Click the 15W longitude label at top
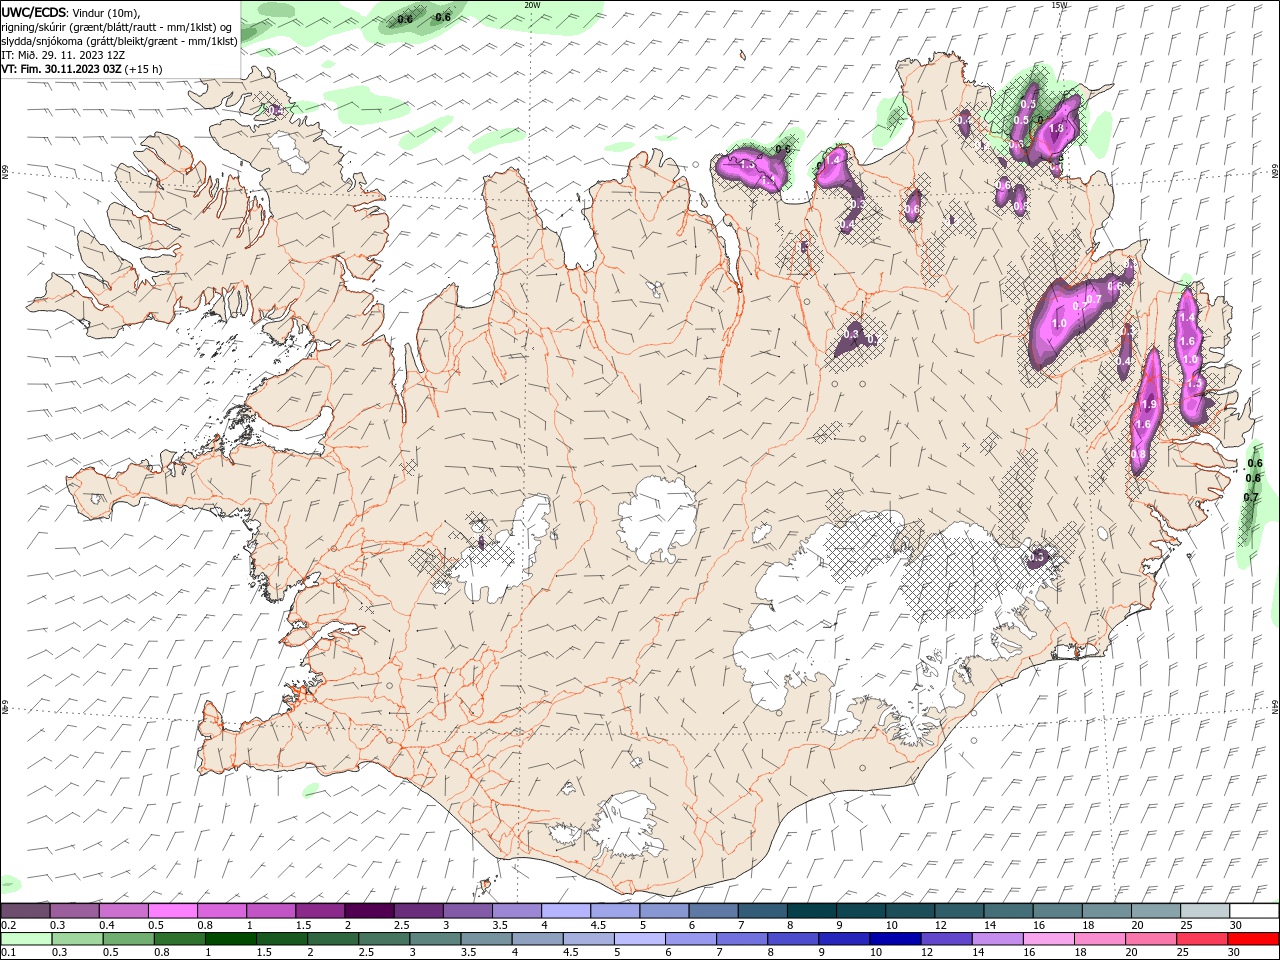Image resolution: width=1280 pixels, height=960 pixels. (1059, 5)
